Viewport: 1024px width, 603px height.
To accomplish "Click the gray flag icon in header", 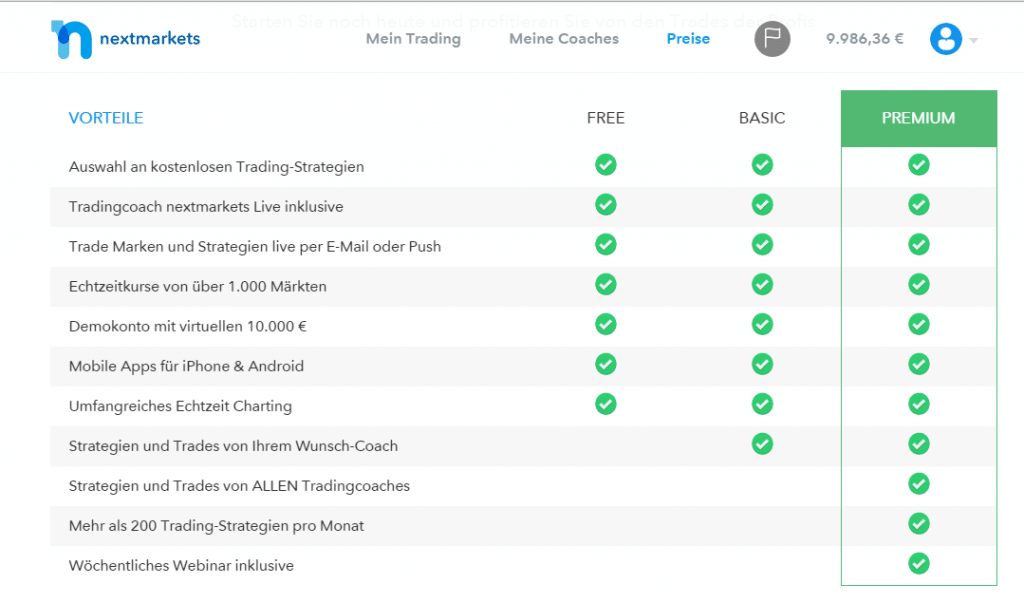I will (x=772, y=39).
